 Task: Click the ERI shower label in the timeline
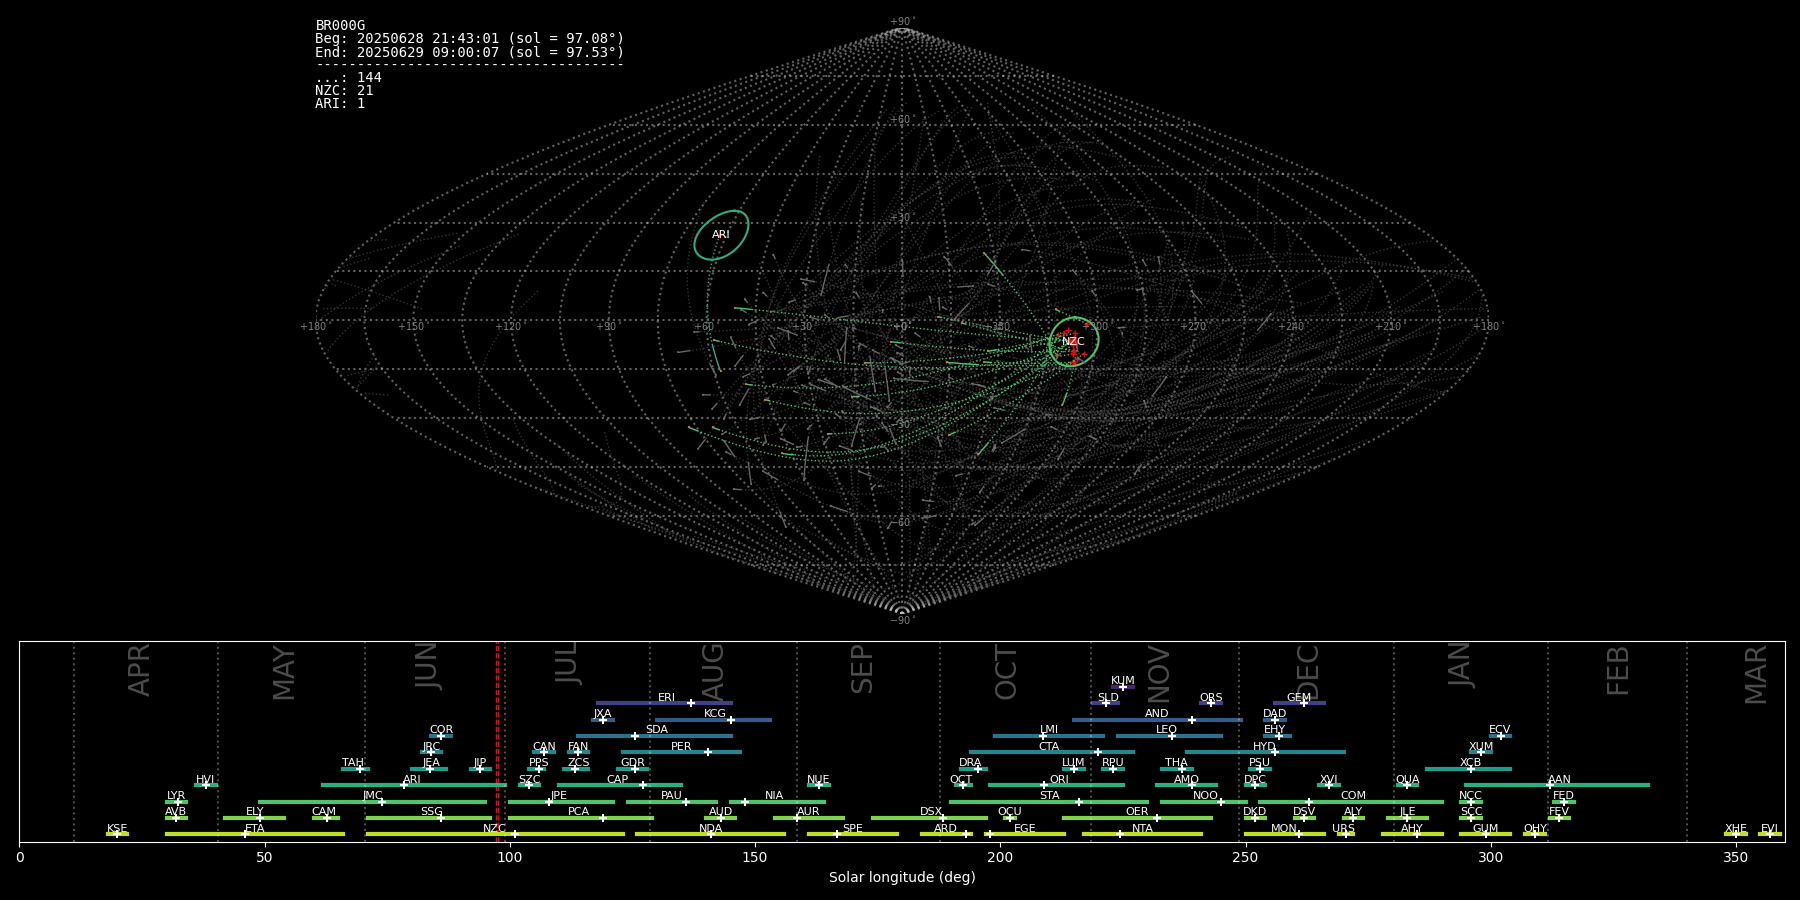(666, 698)
